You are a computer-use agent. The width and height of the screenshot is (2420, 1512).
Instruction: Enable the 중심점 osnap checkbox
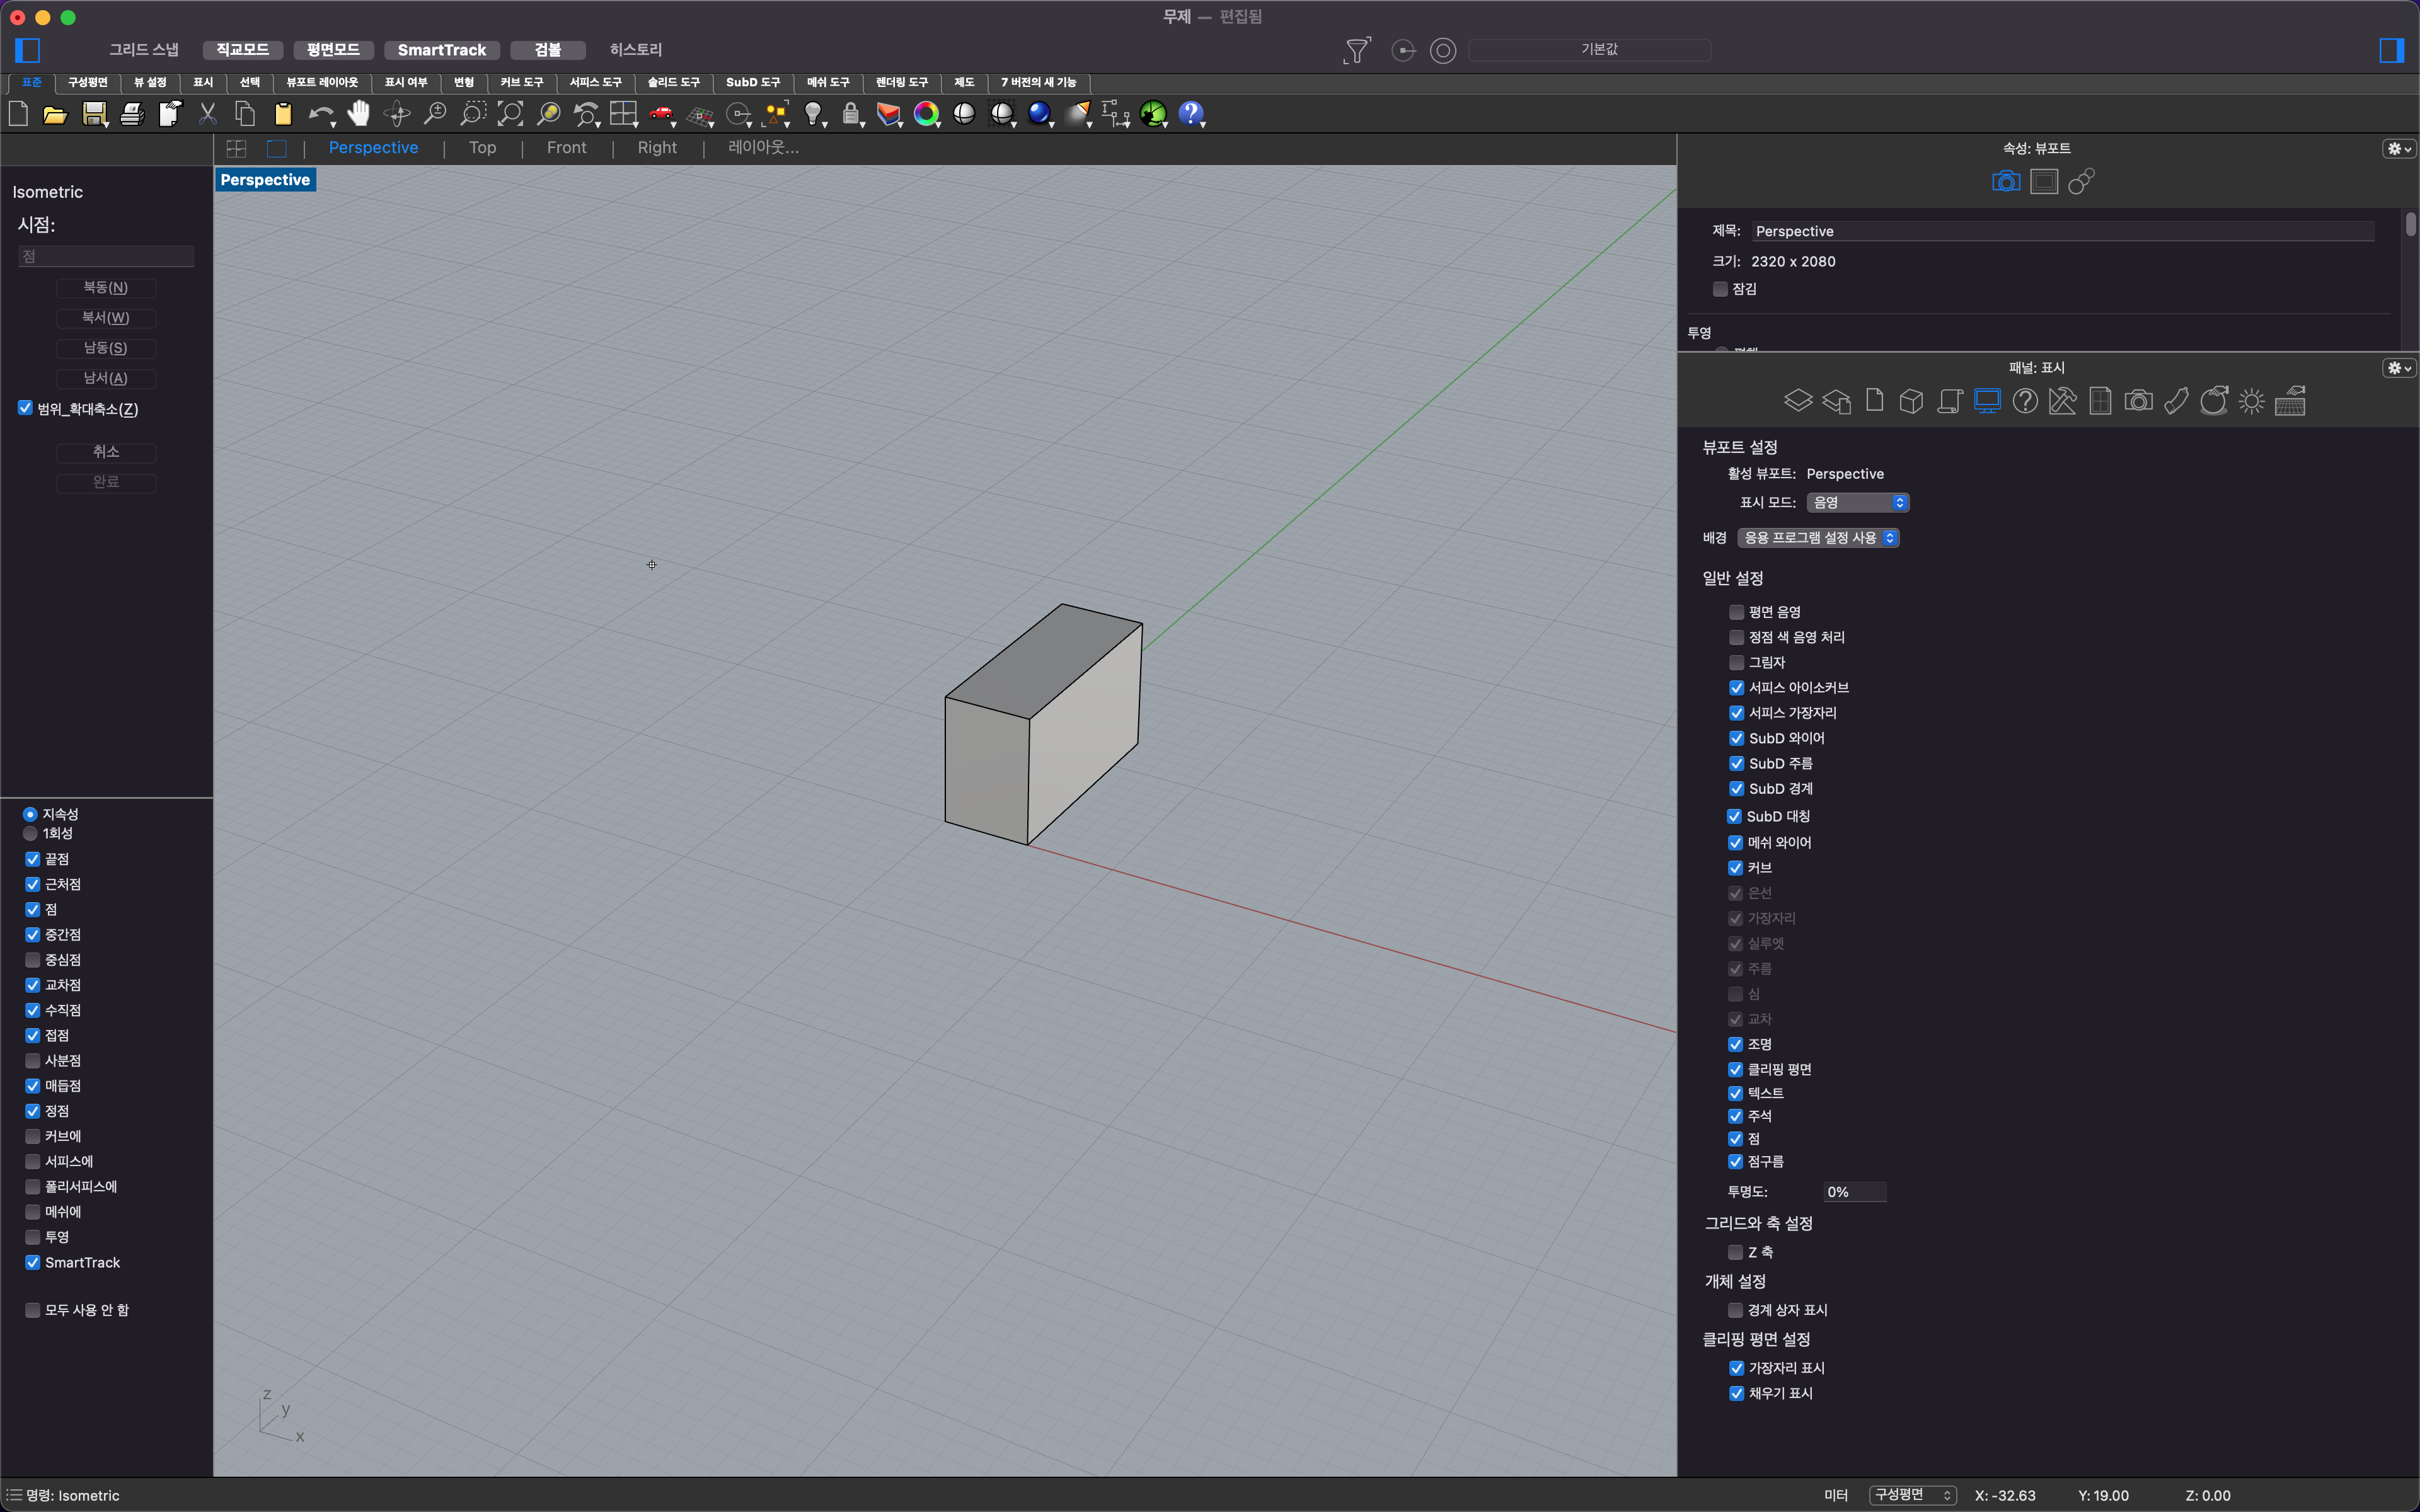[32, 959]
